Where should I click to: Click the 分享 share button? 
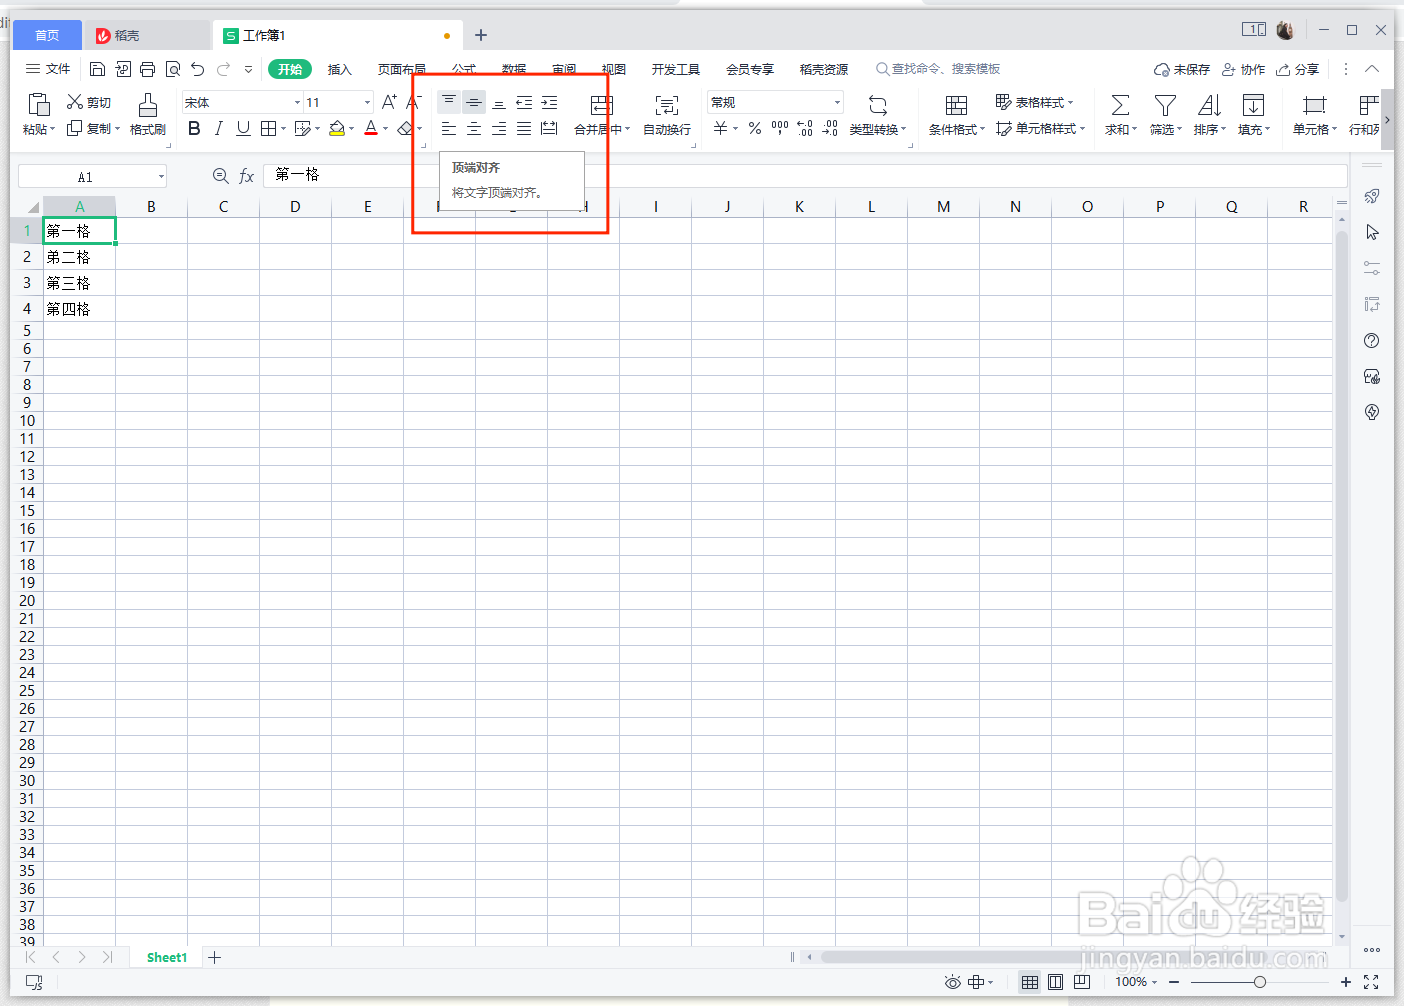(1297, 69)
